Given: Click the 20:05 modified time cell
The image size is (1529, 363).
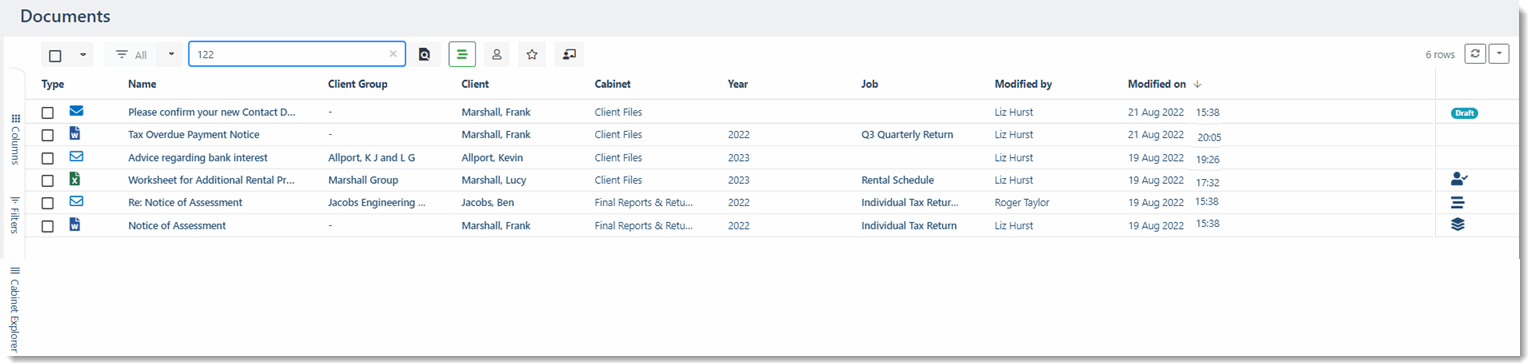Looking at the screenshot, I should coord(1209,138).
